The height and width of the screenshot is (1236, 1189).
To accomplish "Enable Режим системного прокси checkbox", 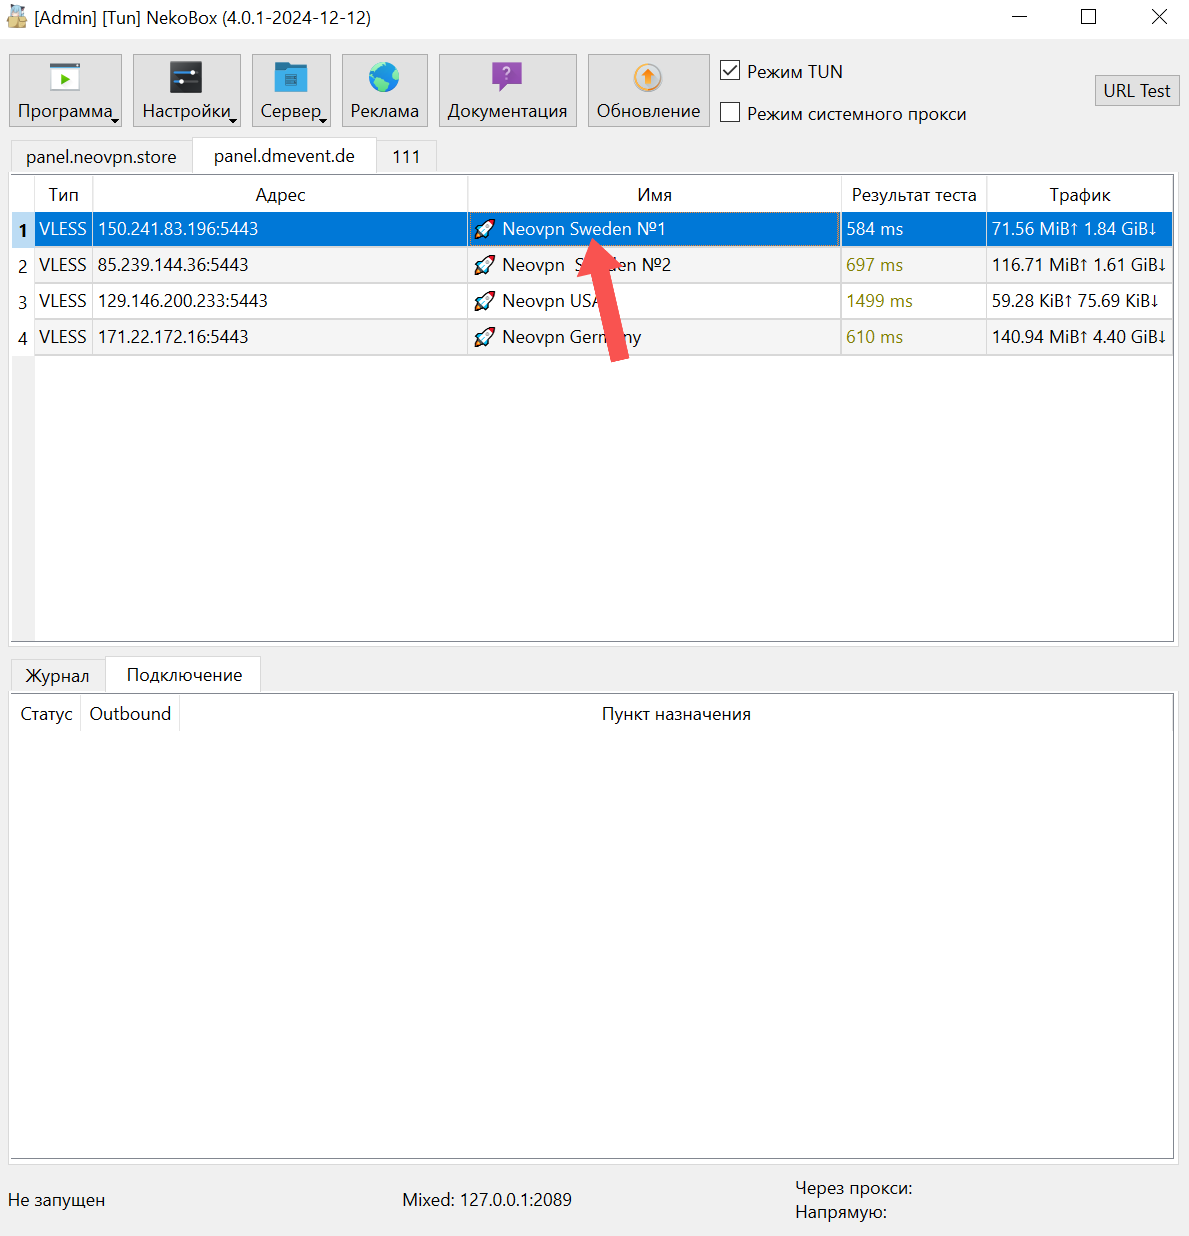I will (730, 113).
